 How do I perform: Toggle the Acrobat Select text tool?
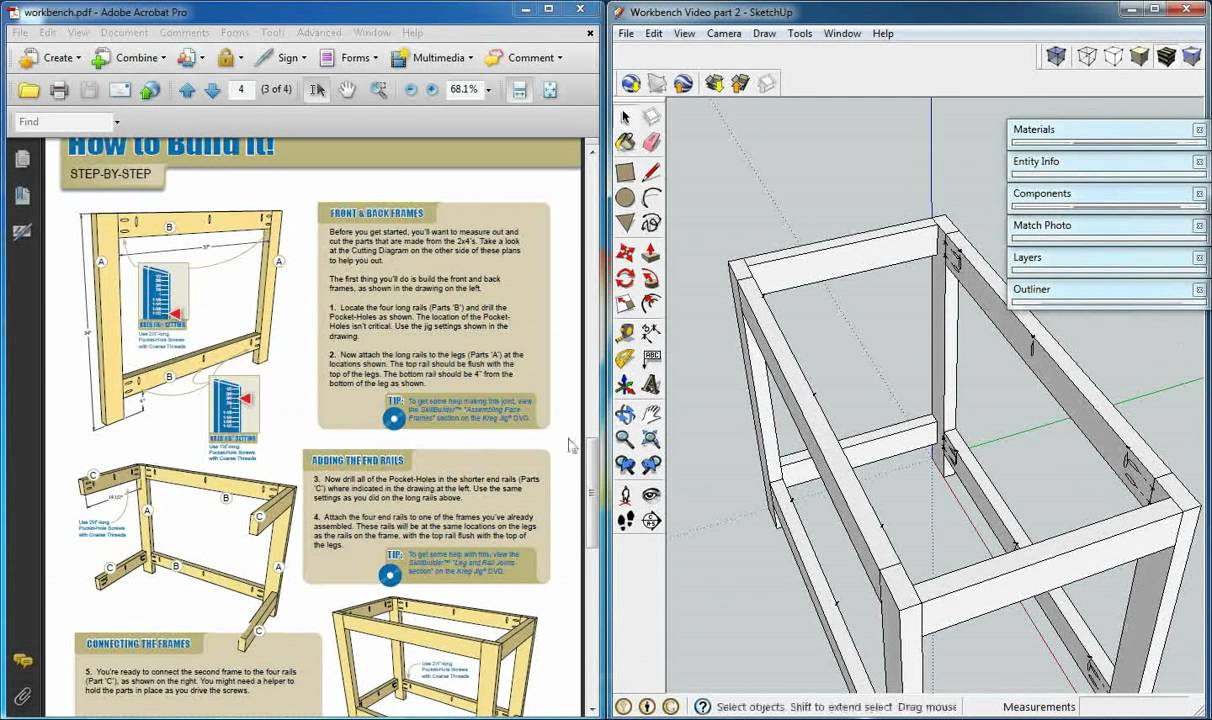(x=317, y=90)
